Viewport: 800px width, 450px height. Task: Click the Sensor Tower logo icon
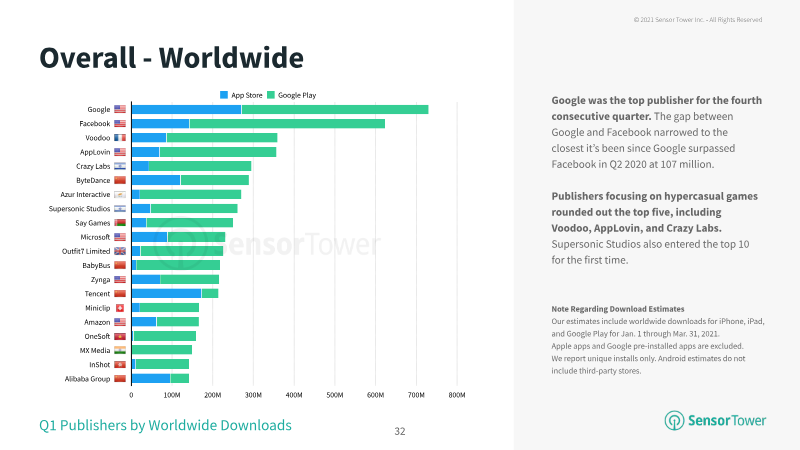click(674, 420)
